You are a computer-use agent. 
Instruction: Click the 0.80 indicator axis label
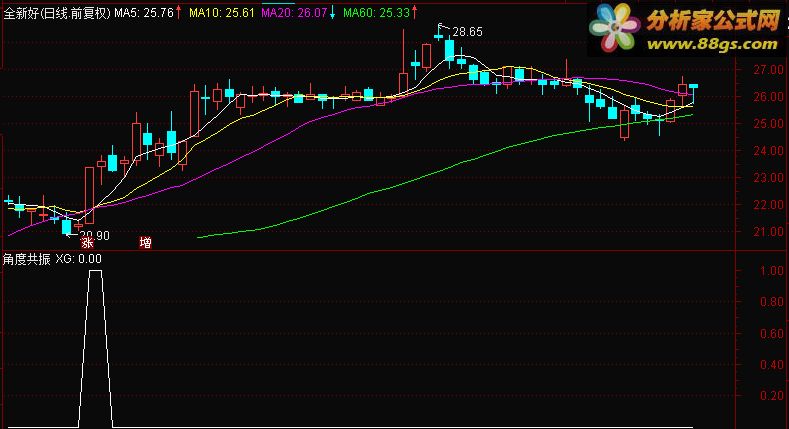click(x=771, y=302)
